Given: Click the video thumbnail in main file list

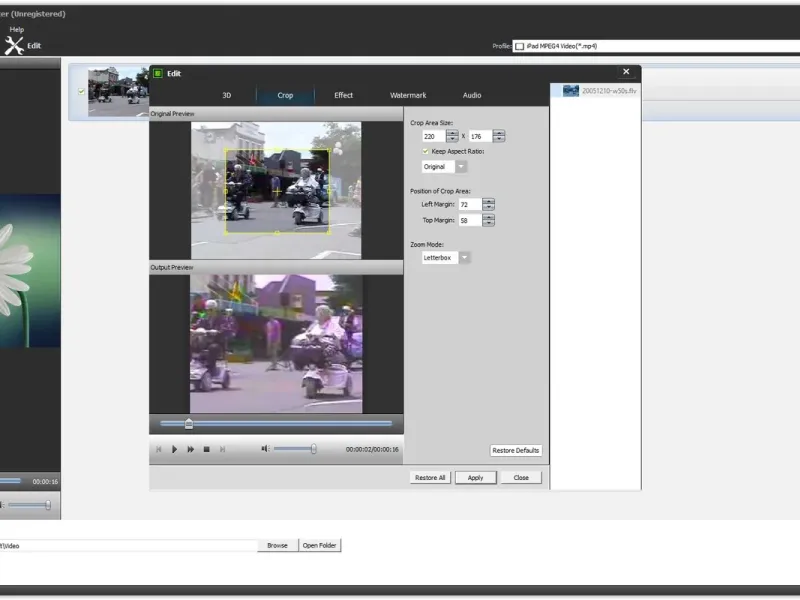Looking at the screenshot, I should tap(118, 92).
